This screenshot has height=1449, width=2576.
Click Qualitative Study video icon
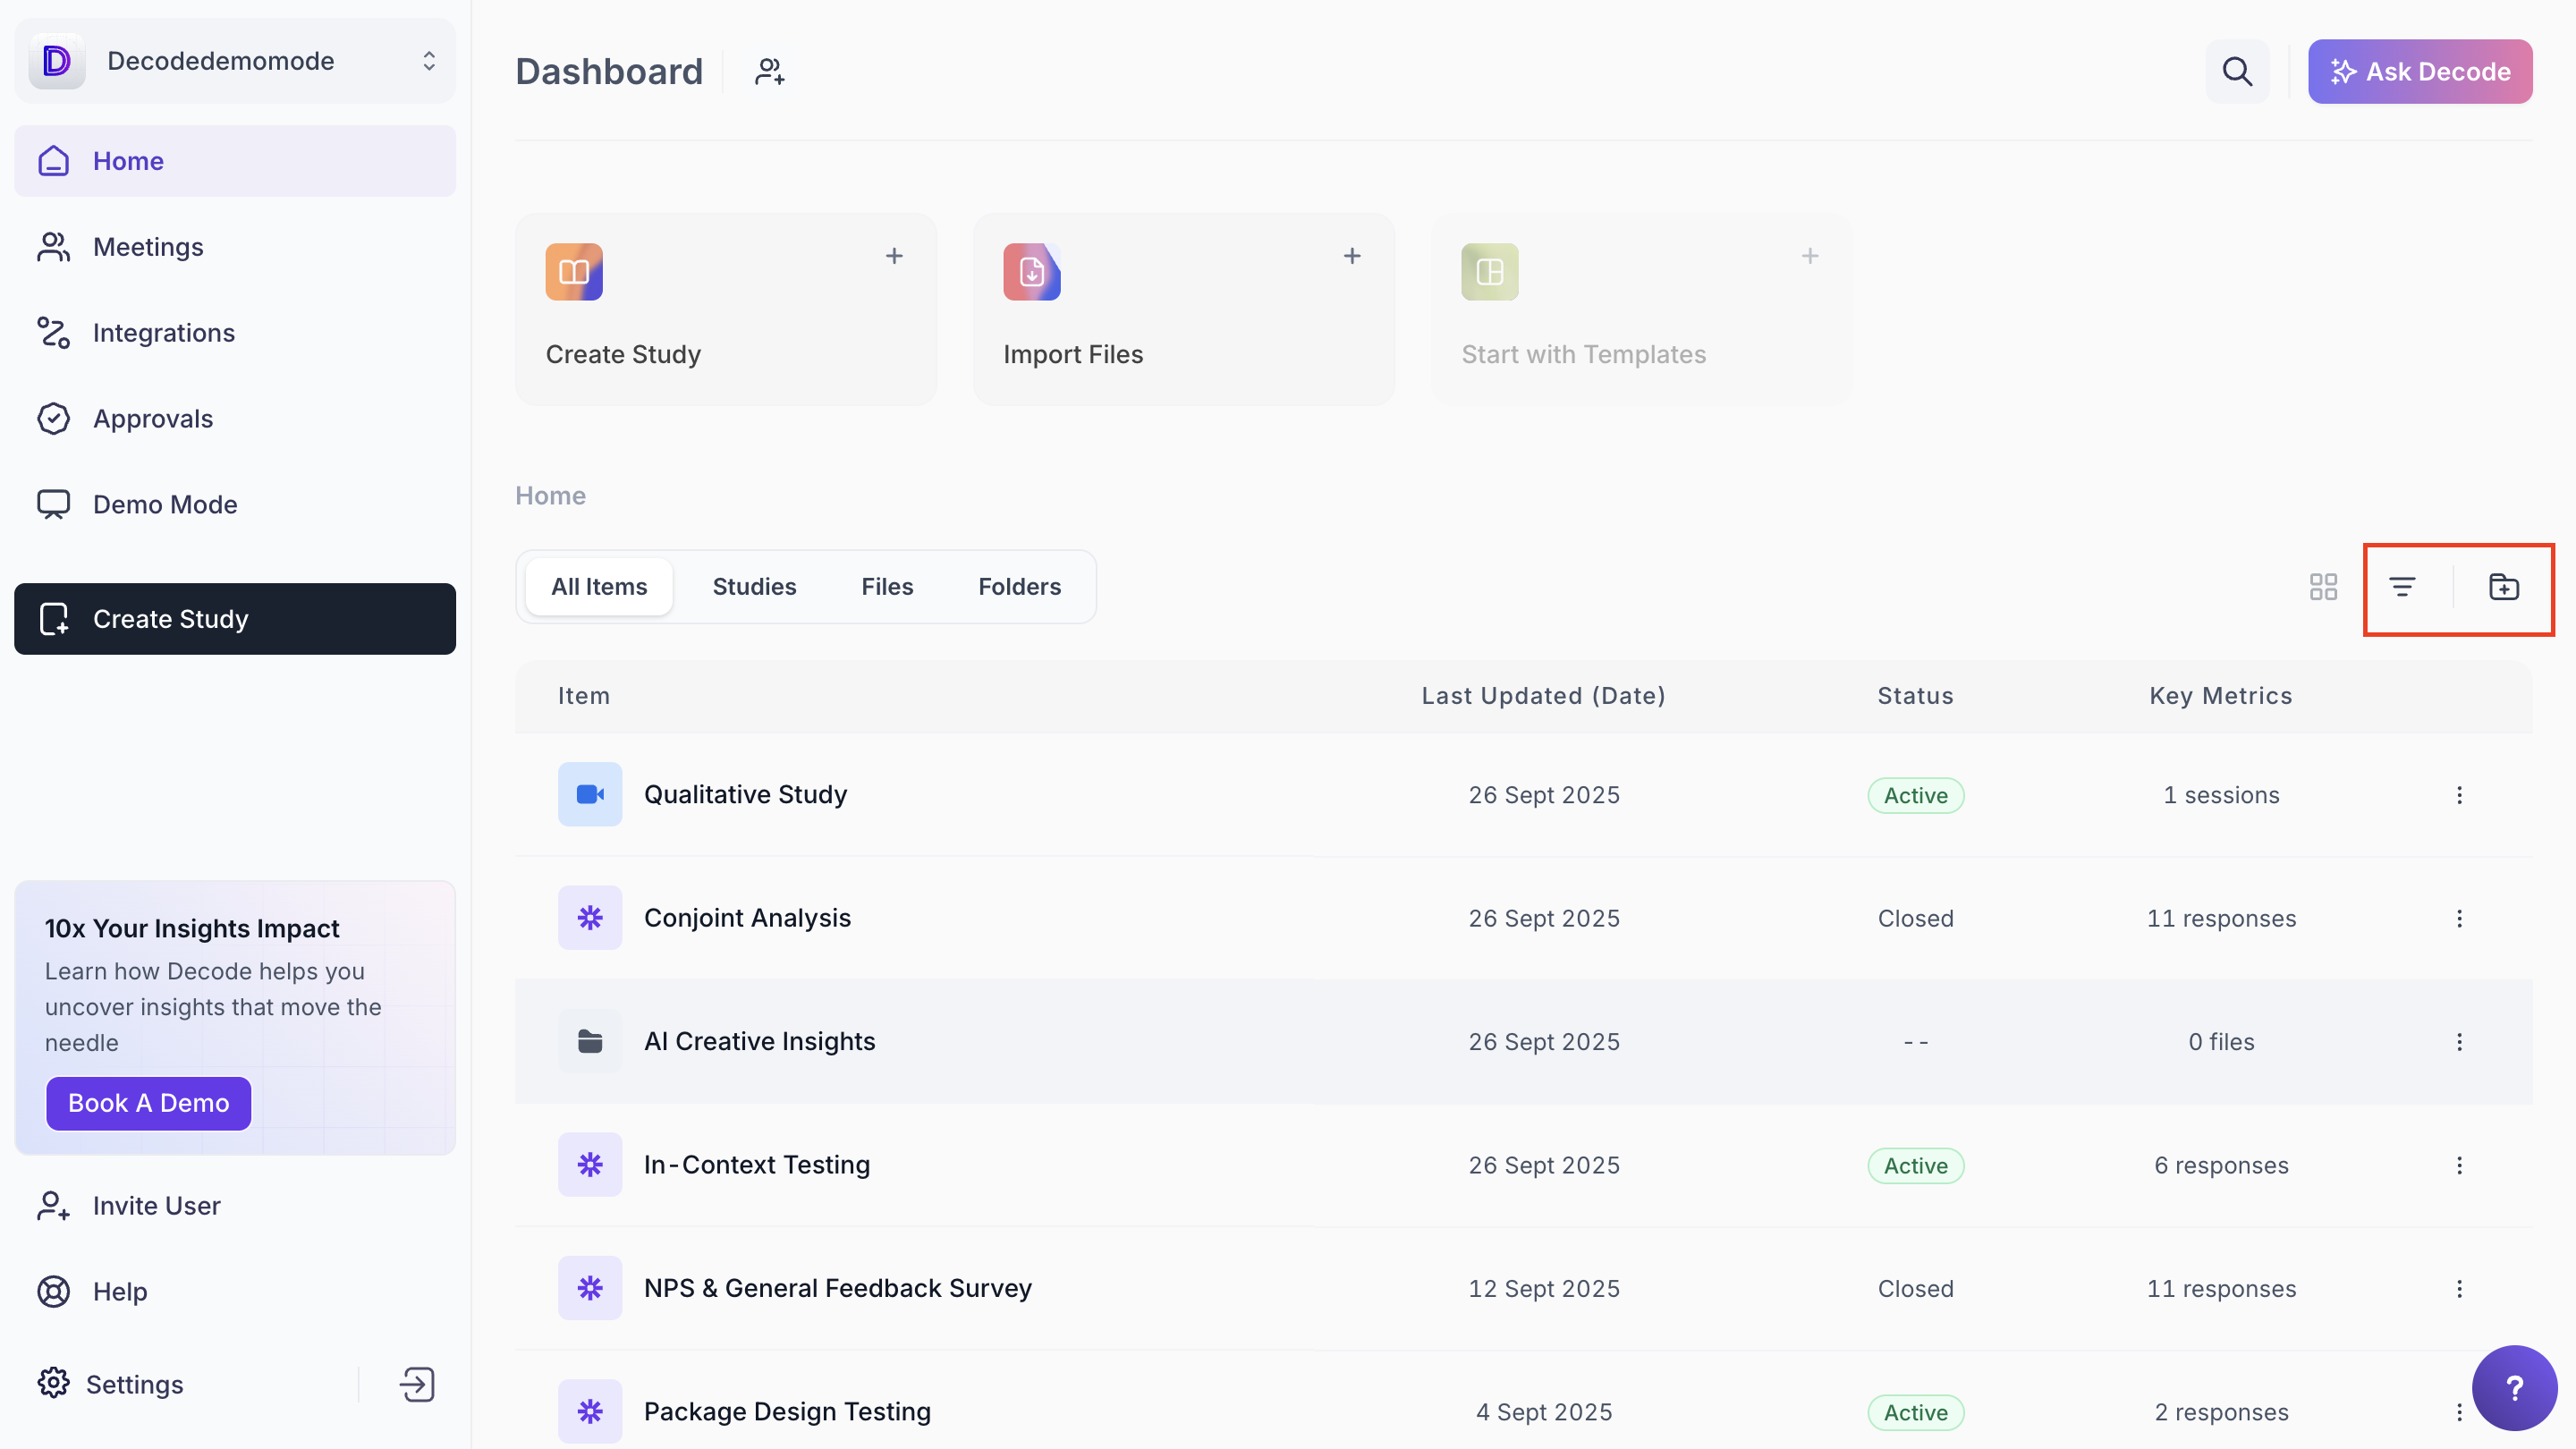tap(589, 794)
